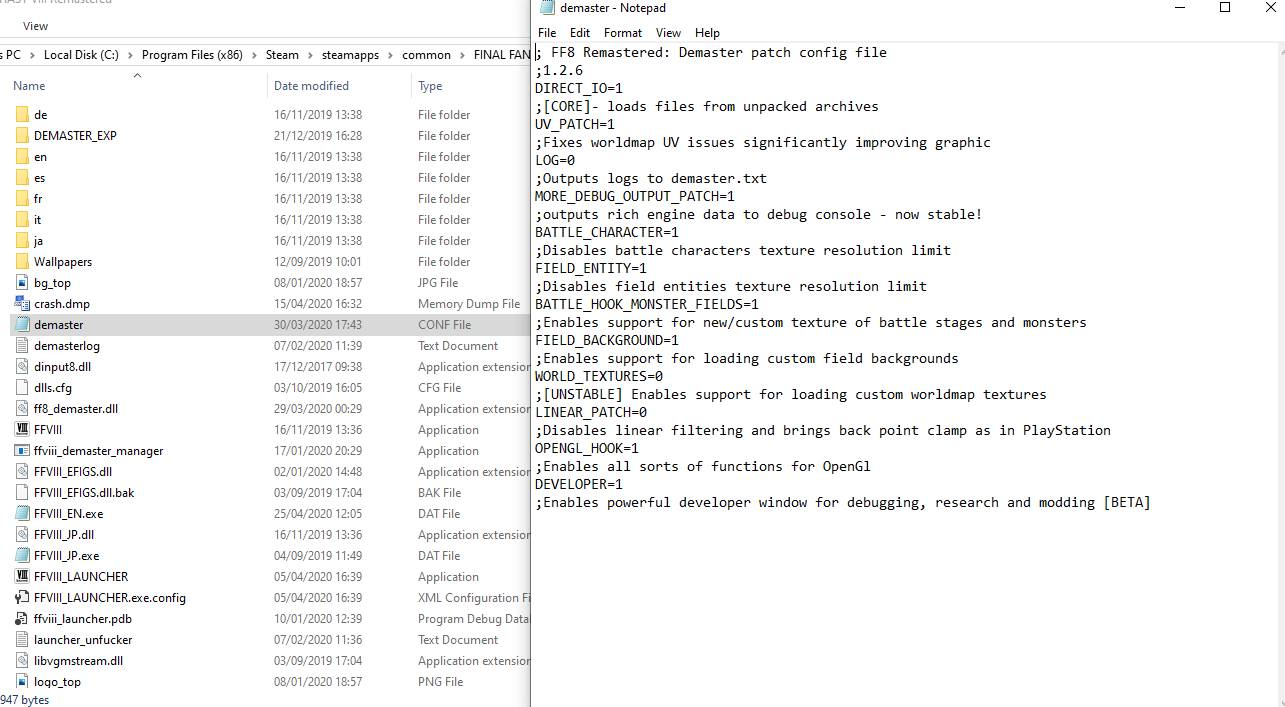The image size is (1285, 707).
Task: Click the ff8_demaster.dll file icon
Action: click(22, 408)
